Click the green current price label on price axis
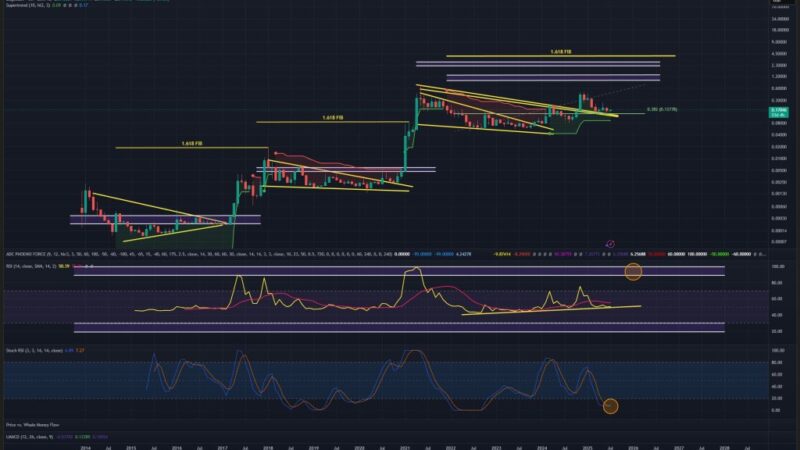 [779, 112]
